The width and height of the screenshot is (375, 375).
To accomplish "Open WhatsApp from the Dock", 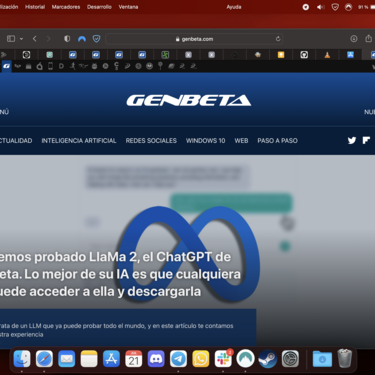I will (x=201, y=359).
